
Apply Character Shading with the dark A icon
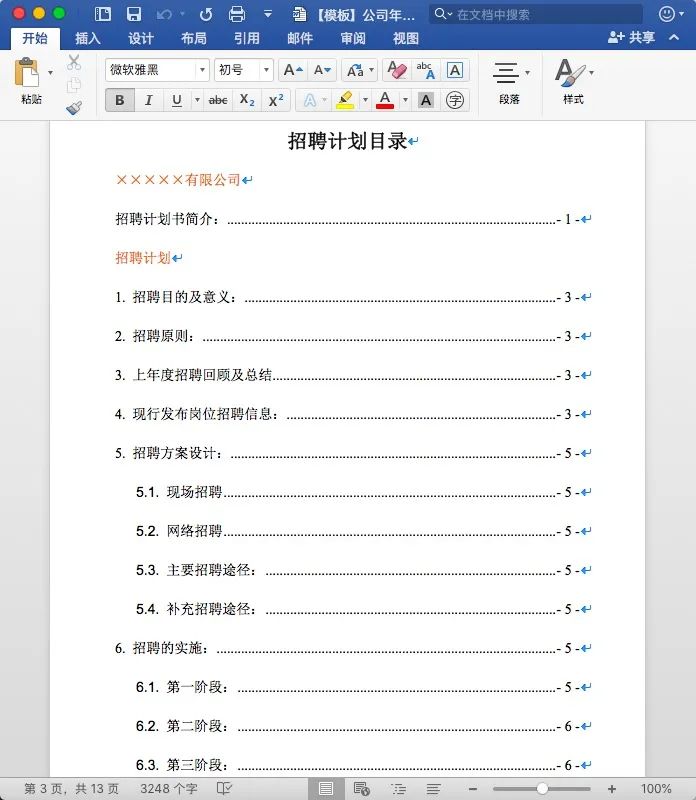coord(426,100)
